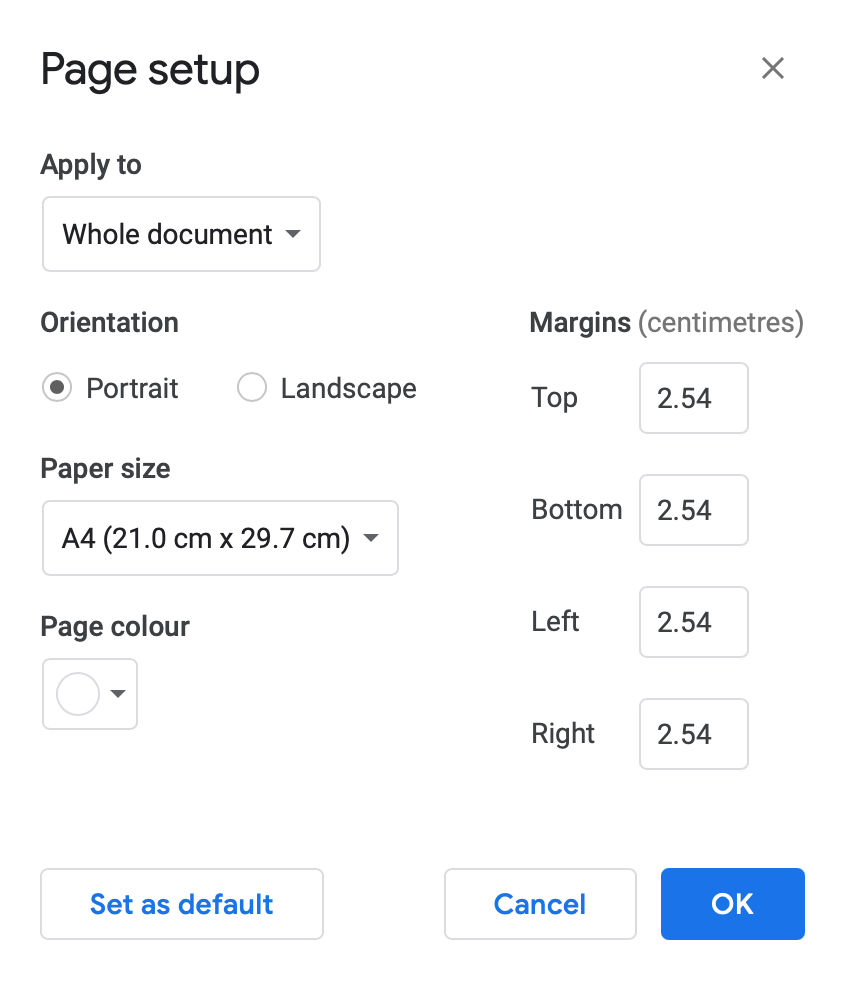Open the Page colour dropdown arrow
Image resolution: width=844 pixels, height=984 pixels.
(x=118, y=694)
